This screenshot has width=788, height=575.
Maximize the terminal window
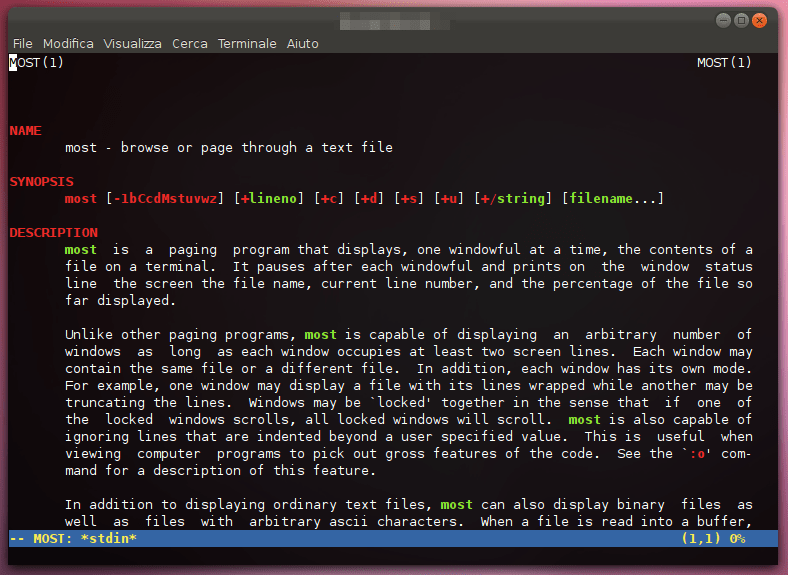(741, 21)
